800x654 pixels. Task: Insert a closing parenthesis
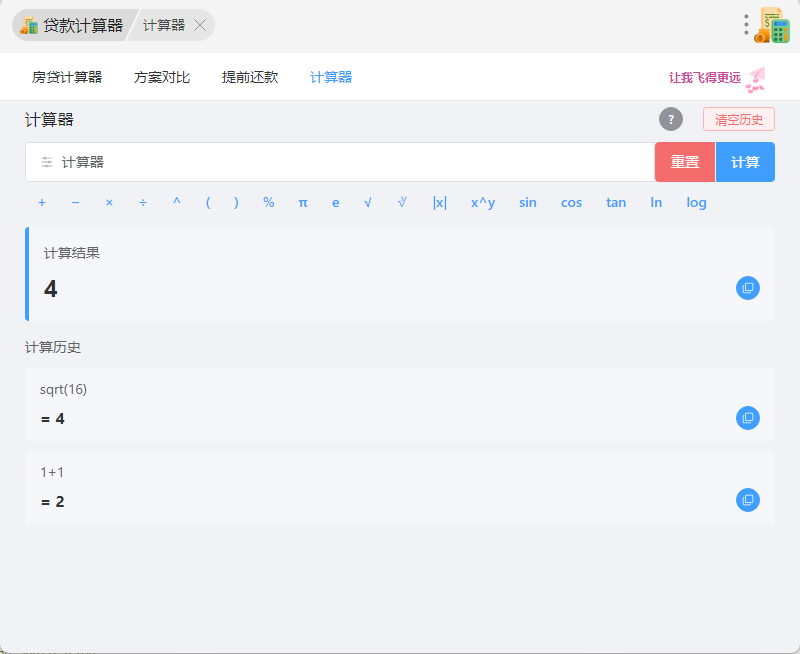(236, 203)
